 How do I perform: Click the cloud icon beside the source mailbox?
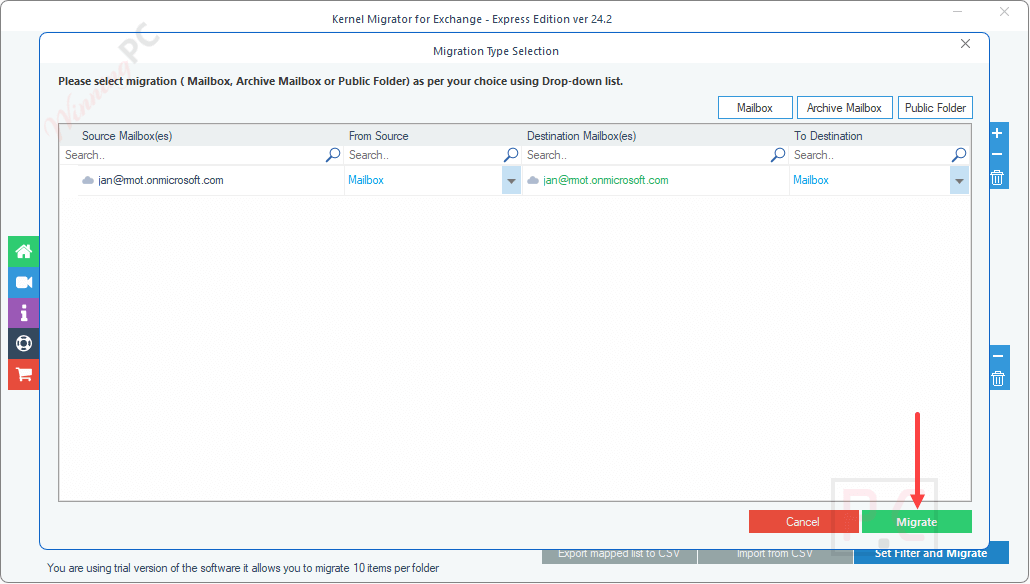pos(87,180)
